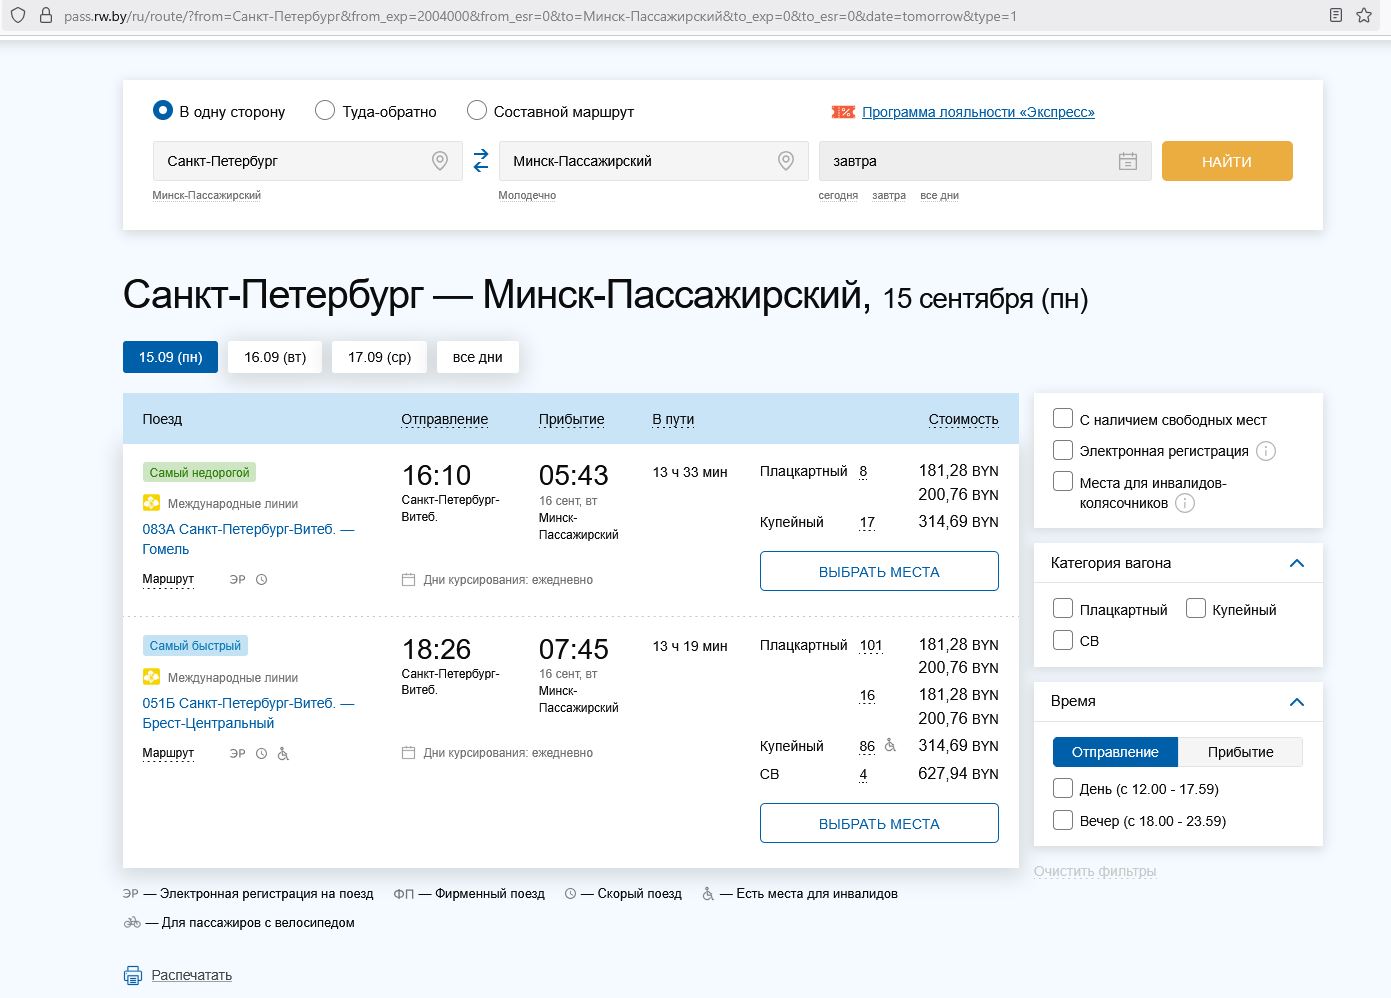Image resolution: width=1391 pixels, height=998 pixels.
Task: Collapse the Время filter section
Action: tap(1297, 701)
